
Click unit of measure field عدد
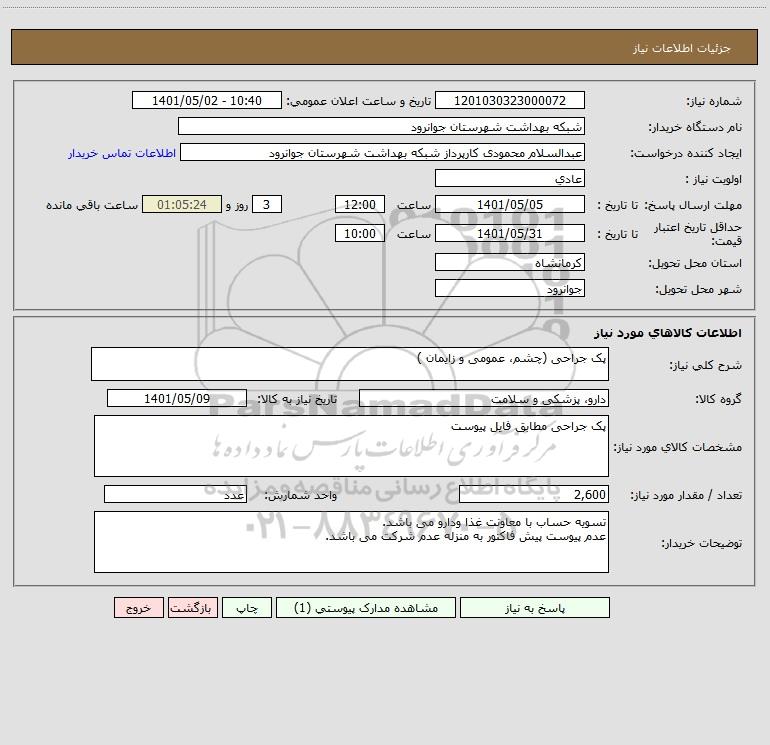[x=175, y=495]
